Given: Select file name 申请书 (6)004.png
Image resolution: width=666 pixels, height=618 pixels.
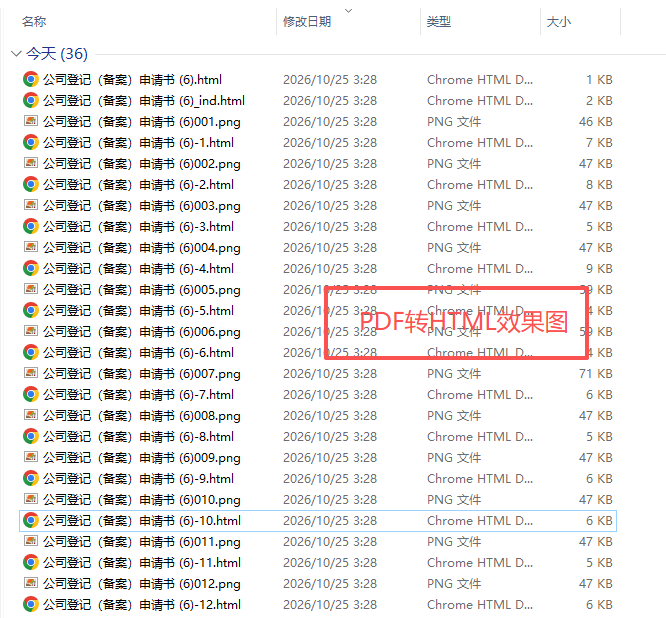Looking at the screenshot, I should tap(141, 248).
